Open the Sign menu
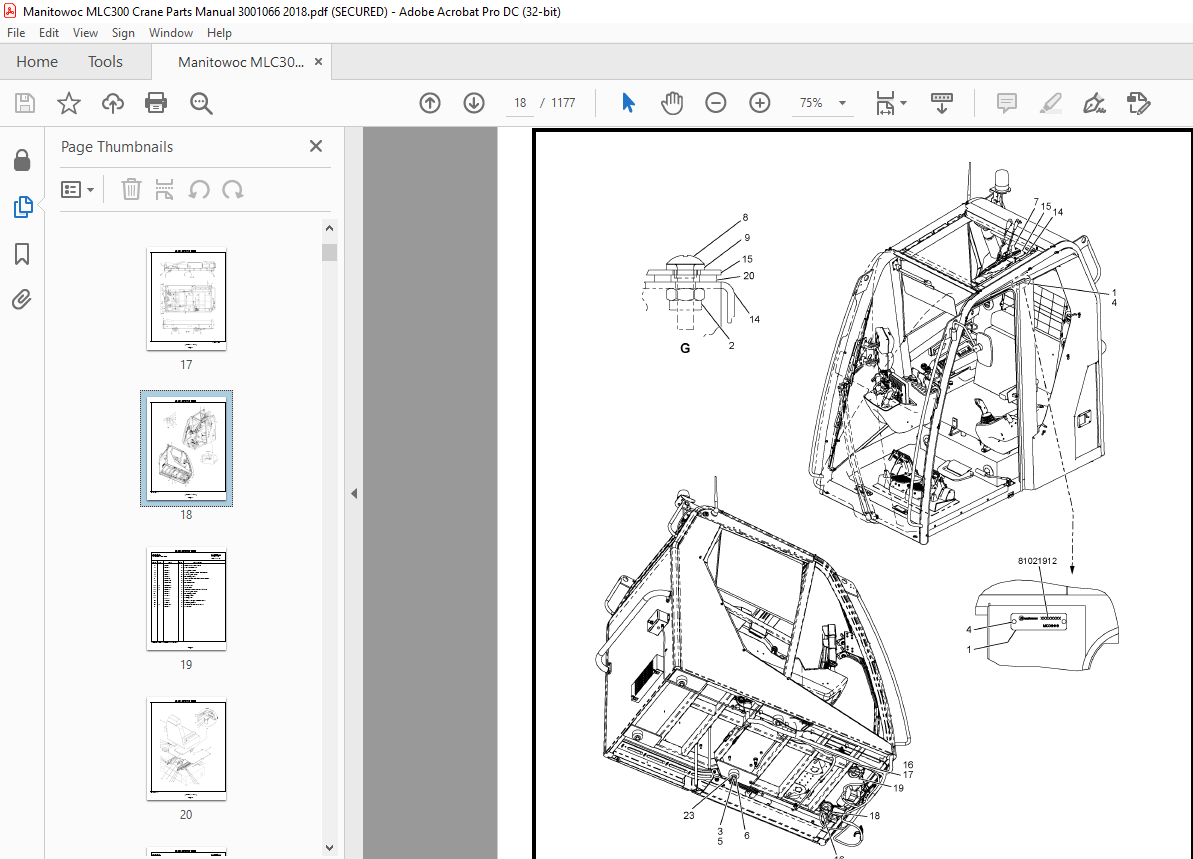 coord(123,33)
